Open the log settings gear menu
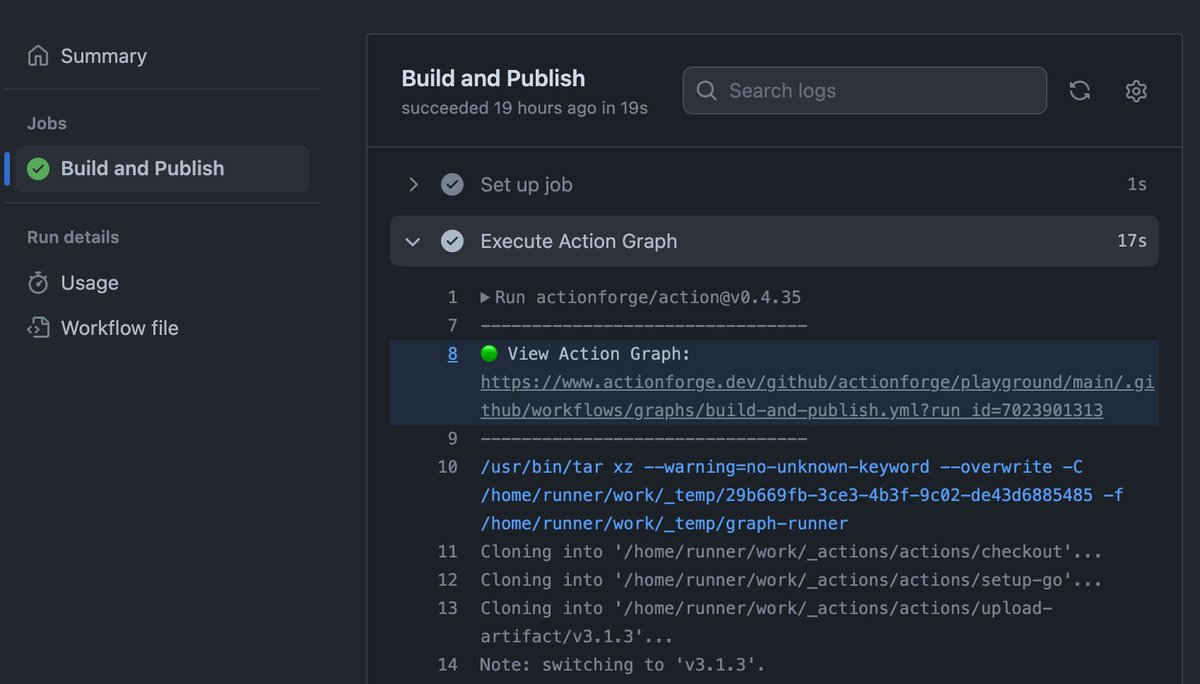 1136,91
